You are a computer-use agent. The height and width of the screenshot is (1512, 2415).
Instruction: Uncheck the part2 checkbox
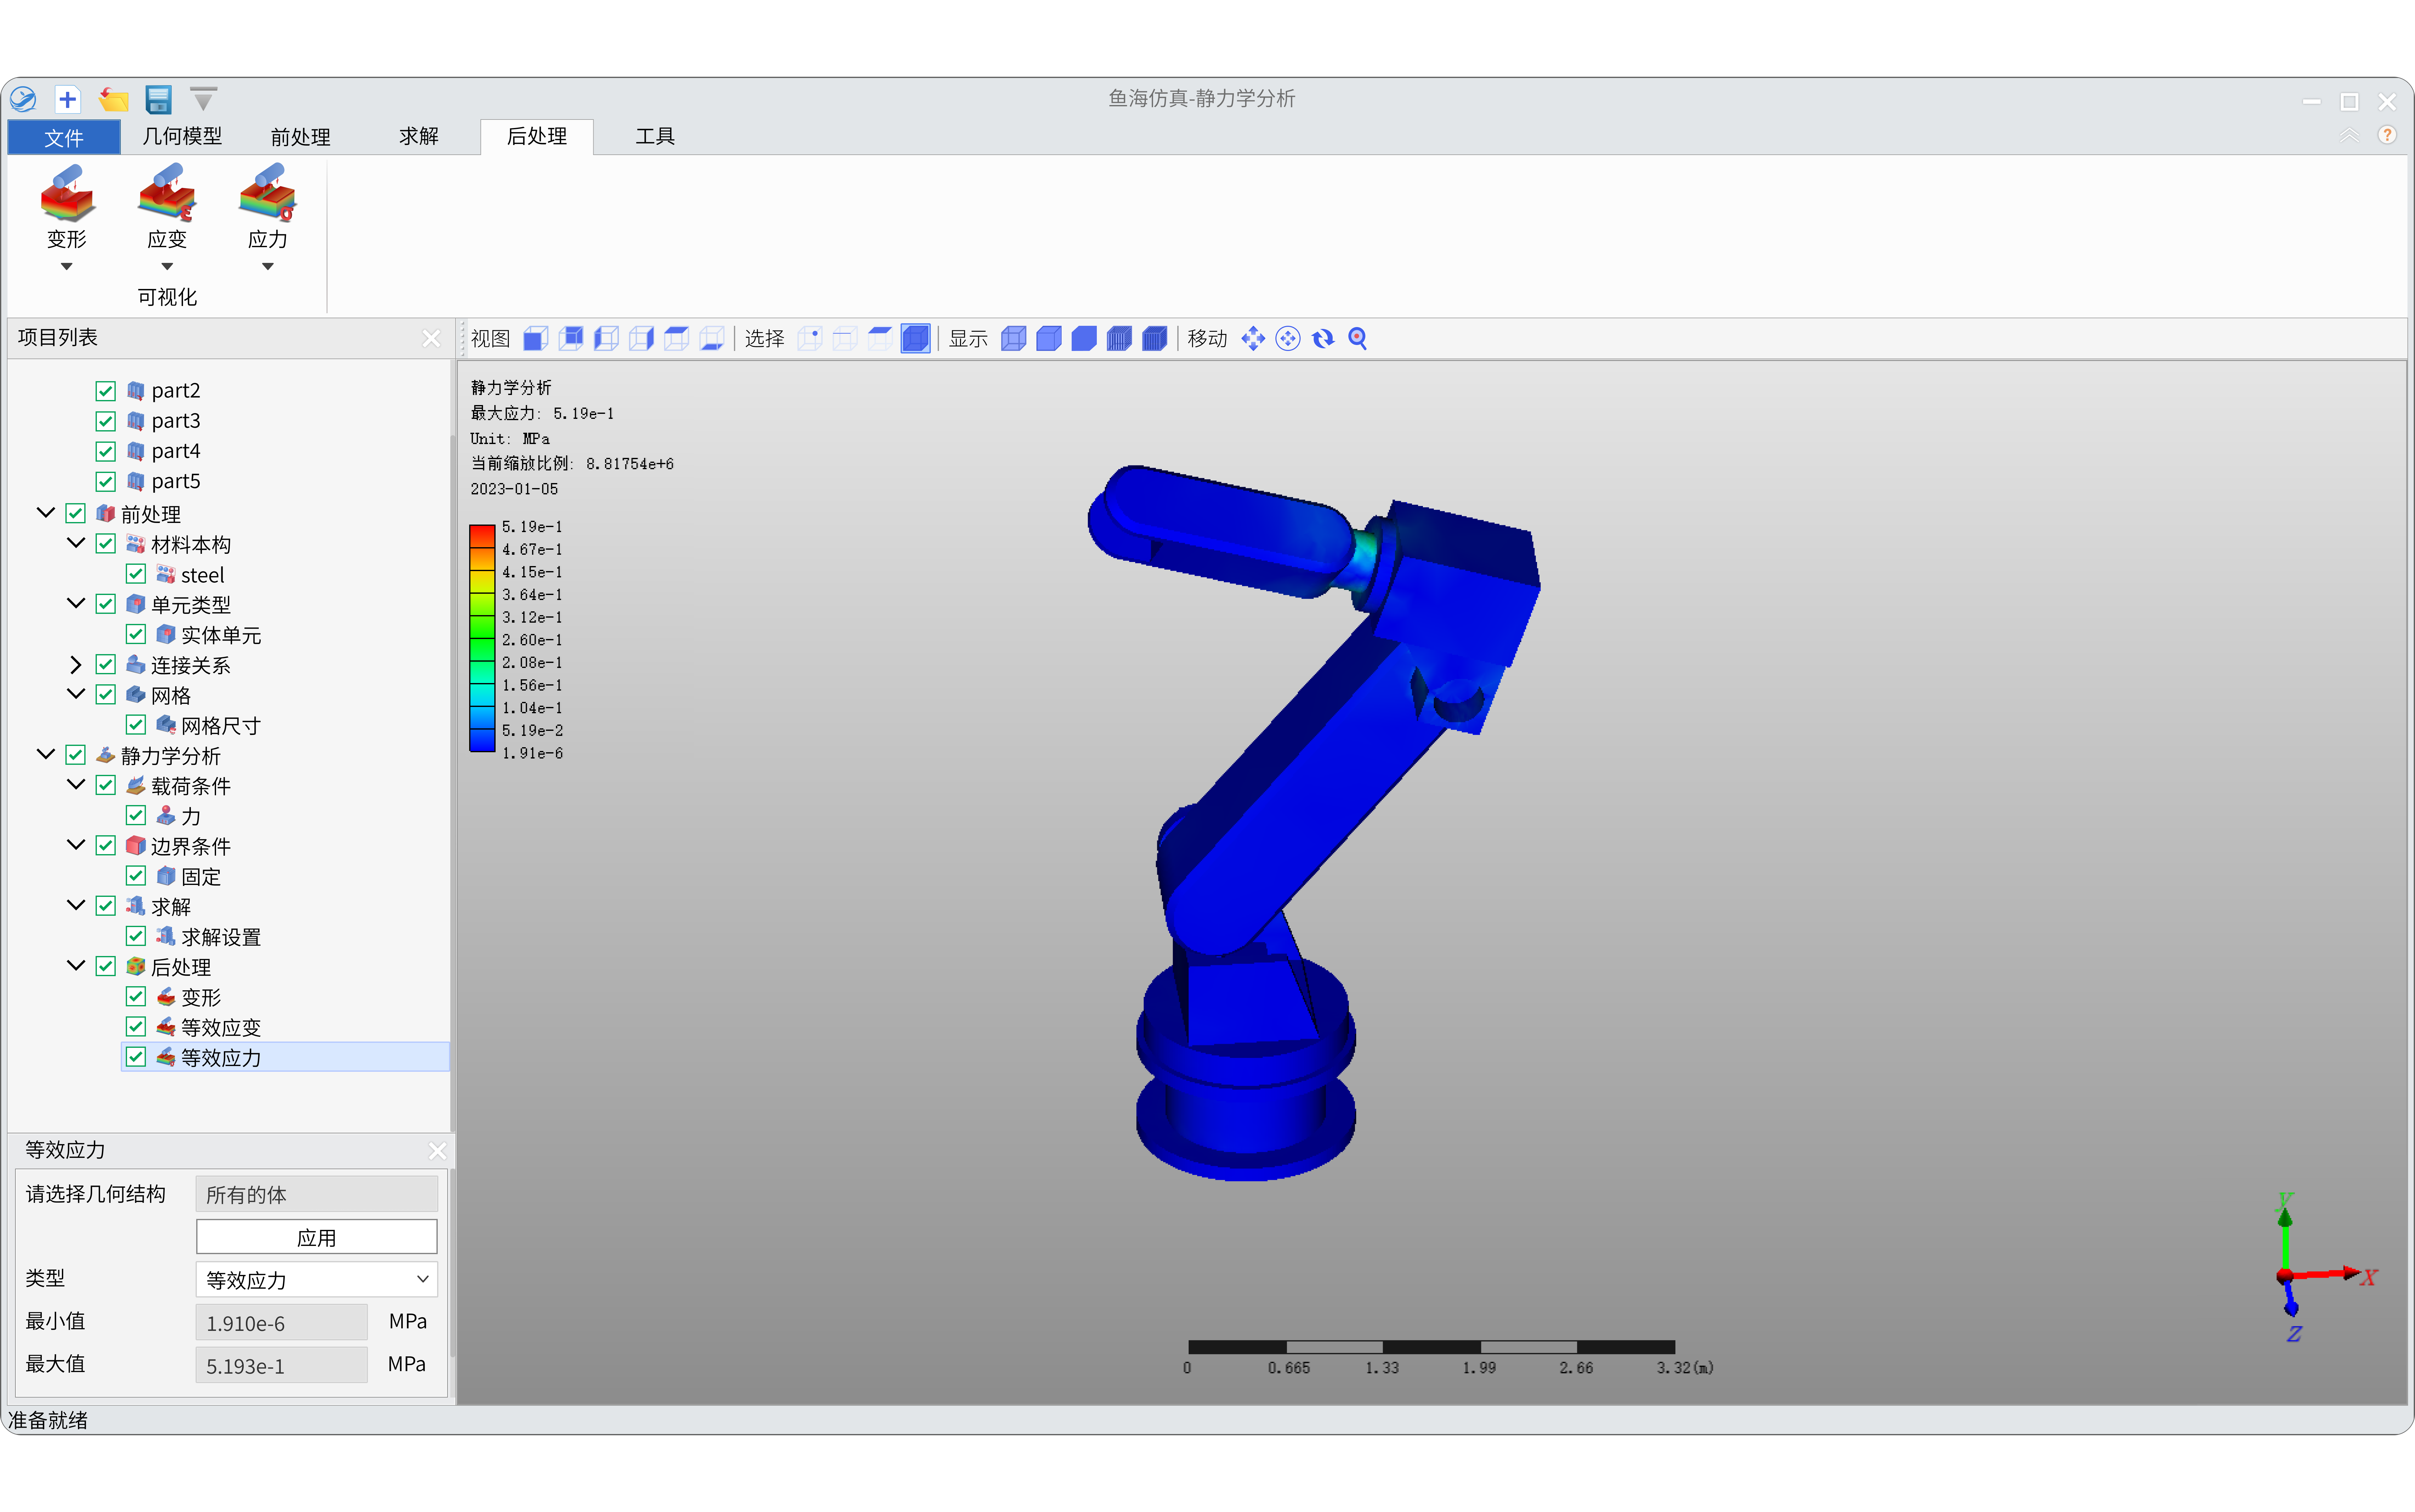pos(105,391)
